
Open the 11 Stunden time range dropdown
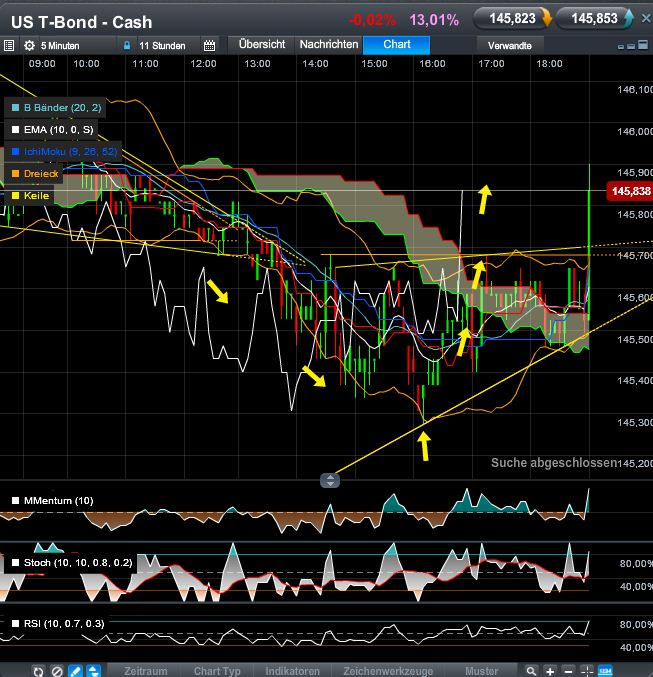(162, 46)
